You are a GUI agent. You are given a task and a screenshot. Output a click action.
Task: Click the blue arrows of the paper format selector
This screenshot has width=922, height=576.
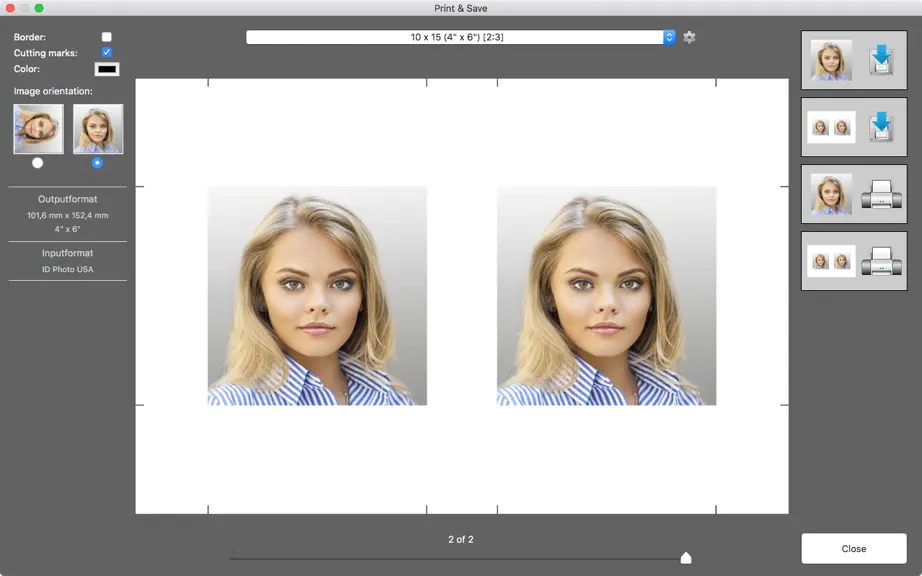coord(669,37)
